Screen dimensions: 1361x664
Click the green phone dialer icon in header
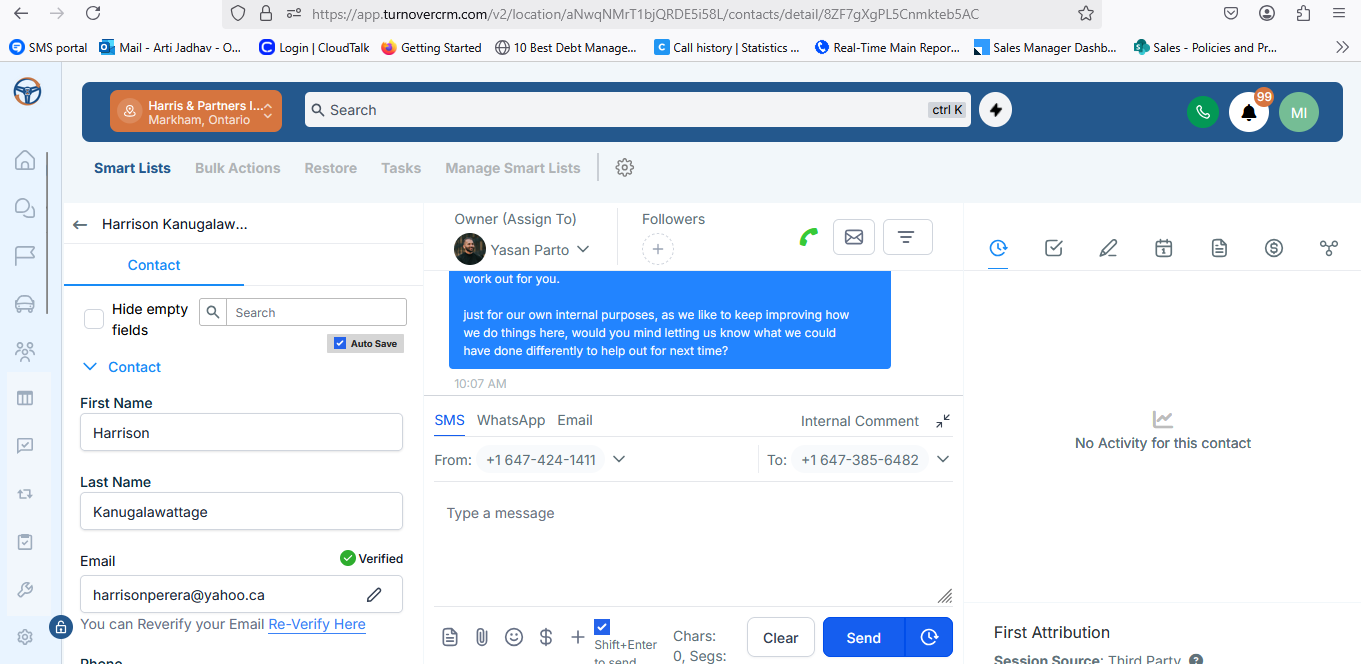pyautogui.click(x=1202, y=112)
